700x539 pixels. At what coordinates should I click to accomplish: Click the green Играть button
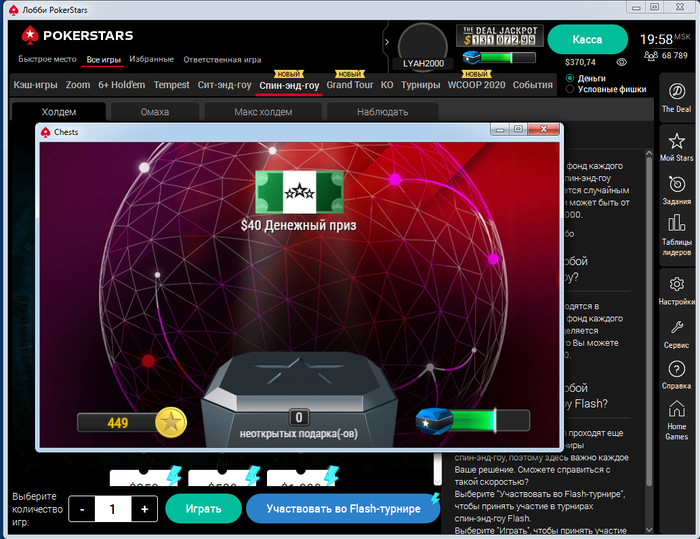[x=204, y=509]
